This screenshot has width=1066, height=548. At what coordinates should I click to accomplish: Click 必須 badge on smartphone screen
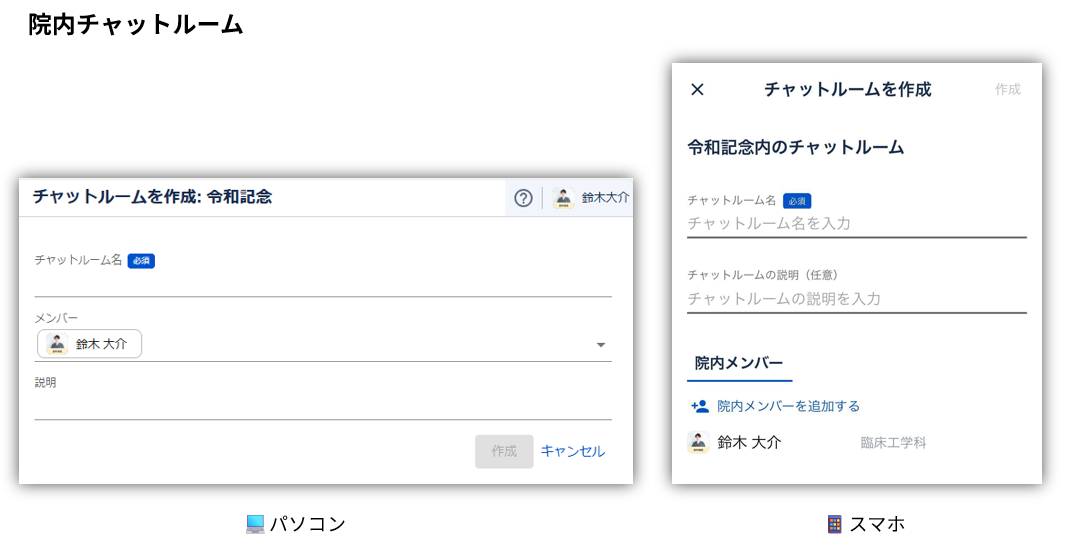pos(797,201)
